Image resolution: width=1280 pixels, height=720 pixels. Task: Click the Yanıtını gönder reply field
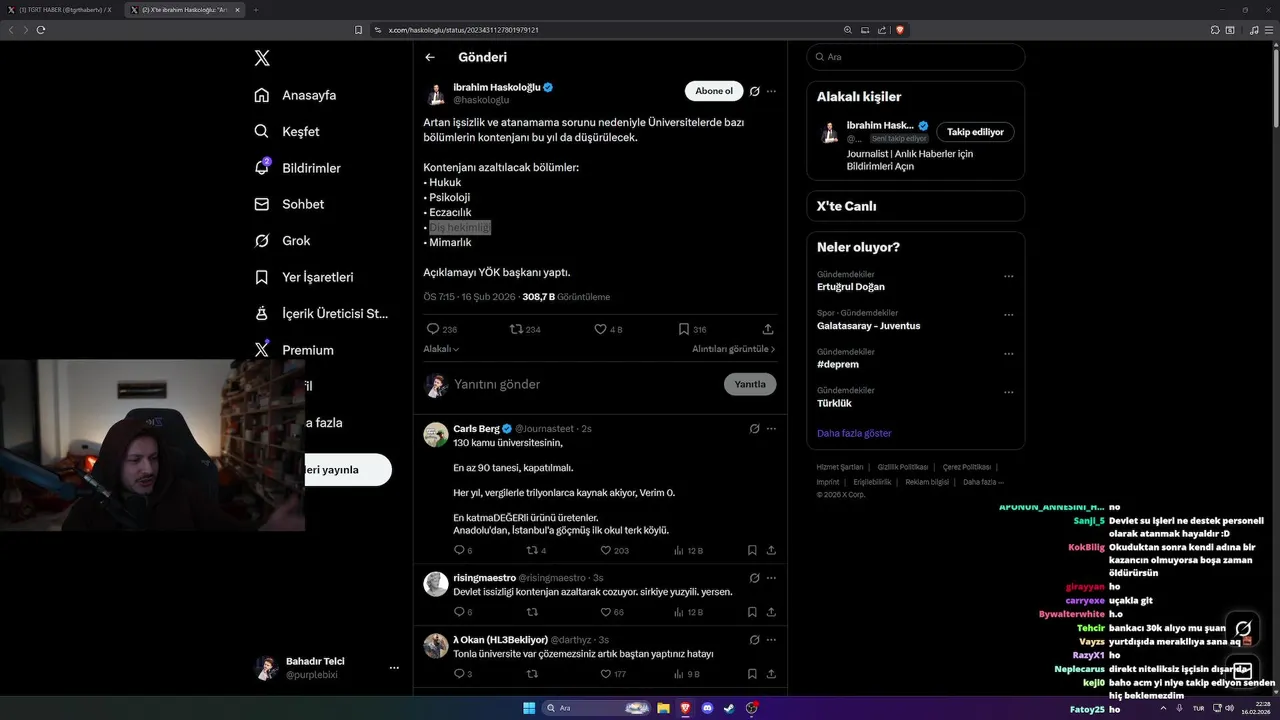click(x=585, y=384)
